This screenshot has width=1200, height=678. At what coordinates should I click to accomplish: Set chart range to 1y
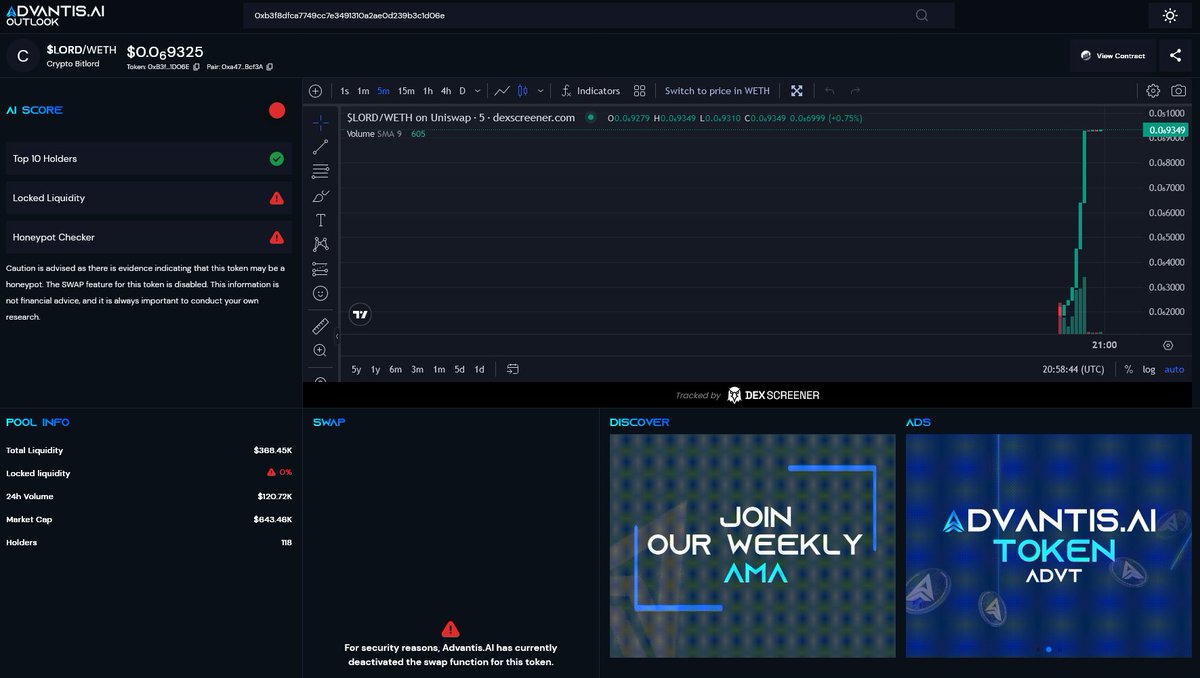pos(376,369)
